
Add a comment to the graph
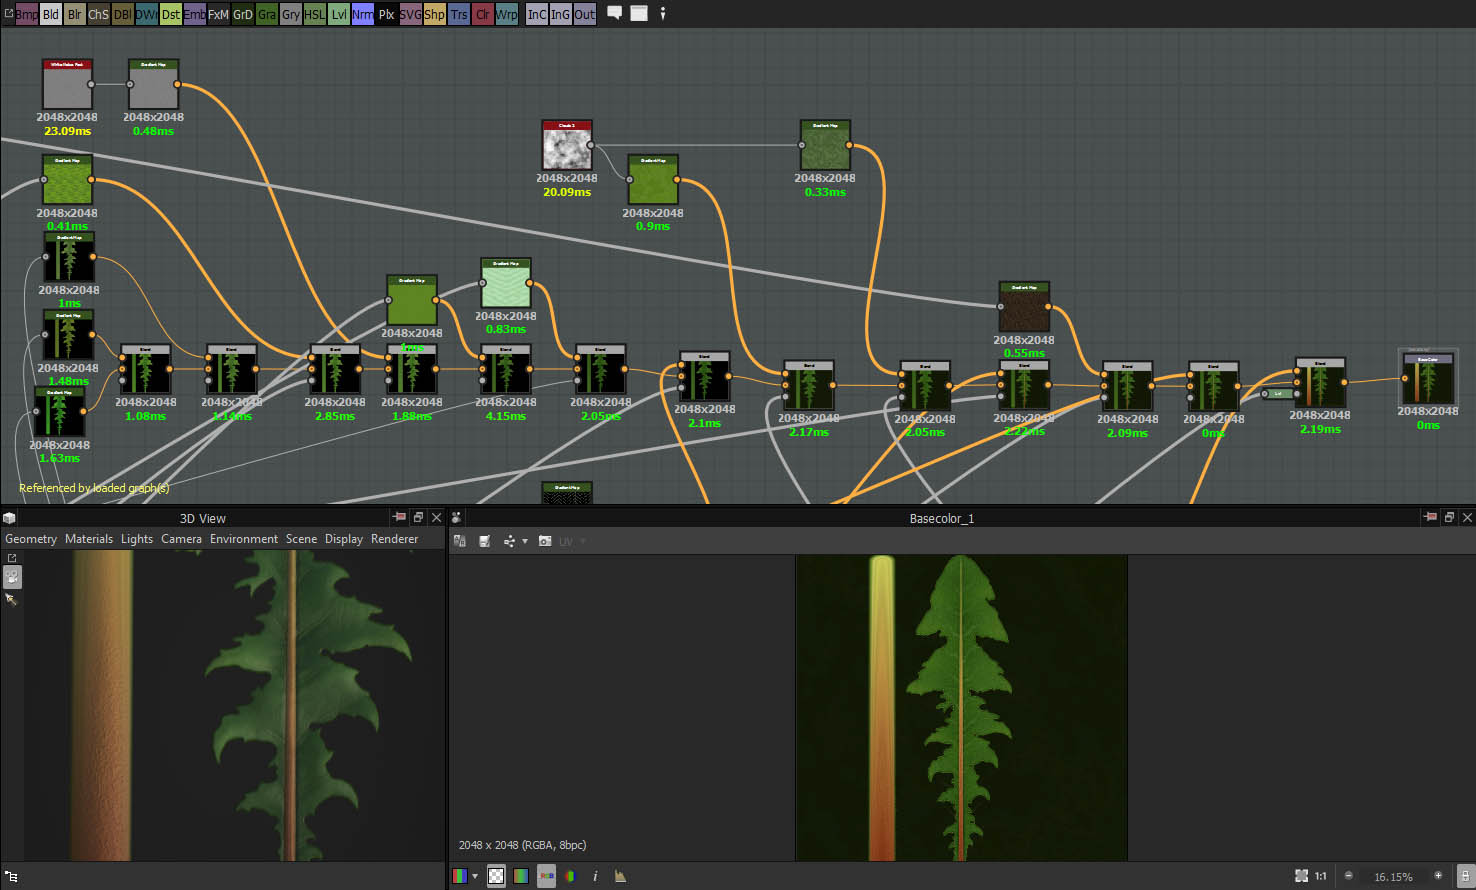click(x=615, y=13)
